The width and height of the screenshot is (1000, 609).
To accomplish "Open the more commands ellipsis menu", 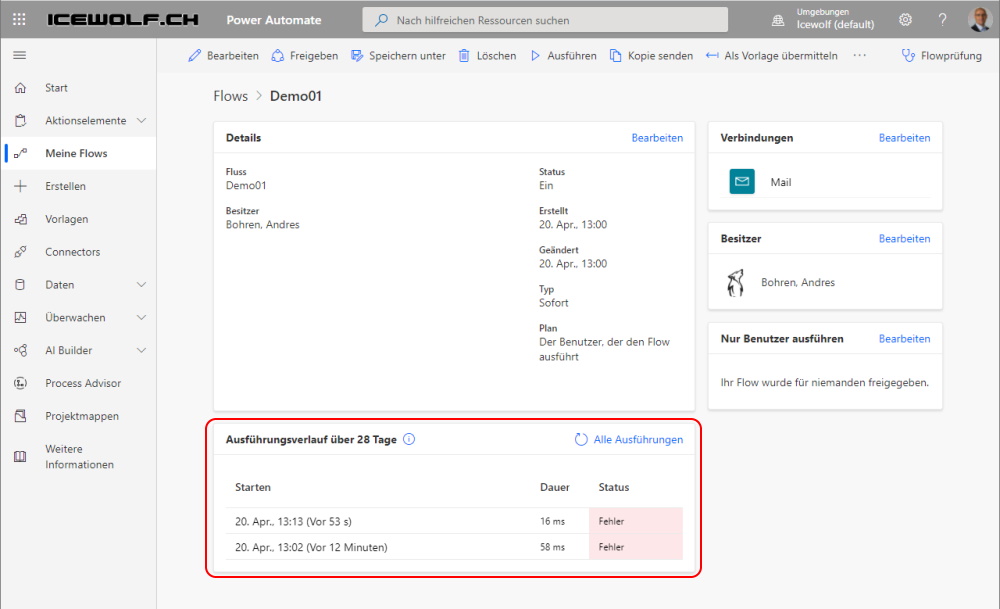I will [x=860, y=55].
